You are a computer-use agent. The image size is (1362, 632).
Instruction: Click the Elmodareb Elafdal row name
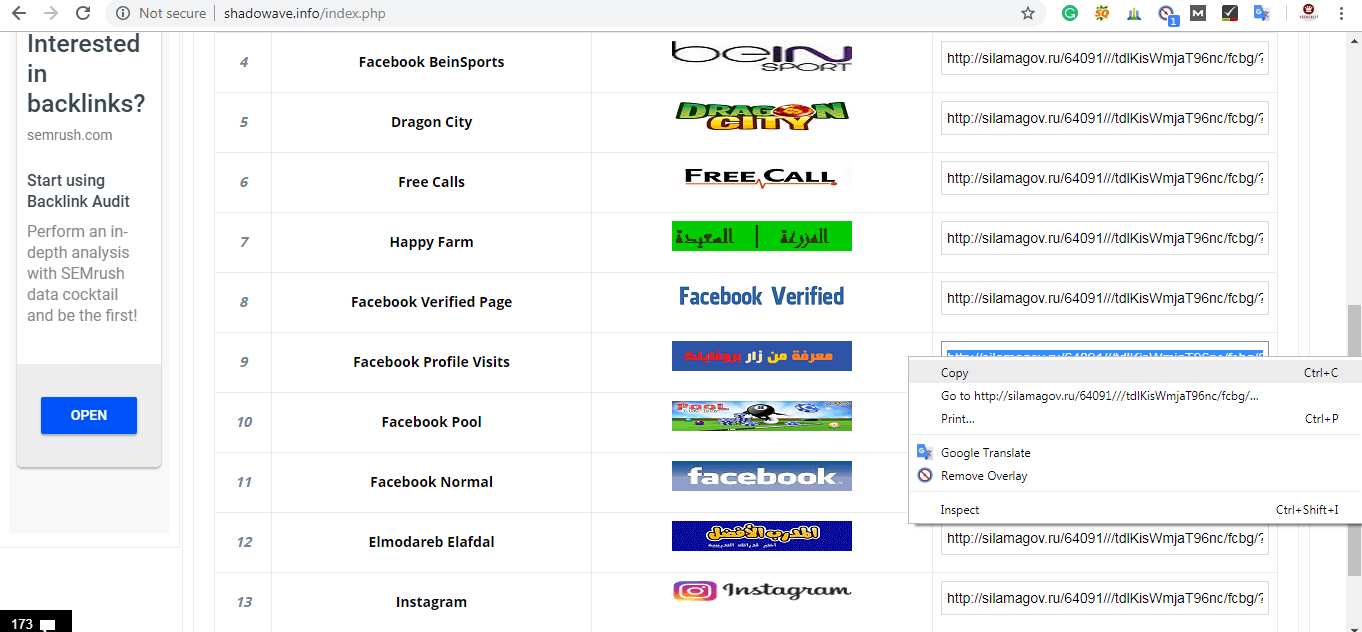431,542
